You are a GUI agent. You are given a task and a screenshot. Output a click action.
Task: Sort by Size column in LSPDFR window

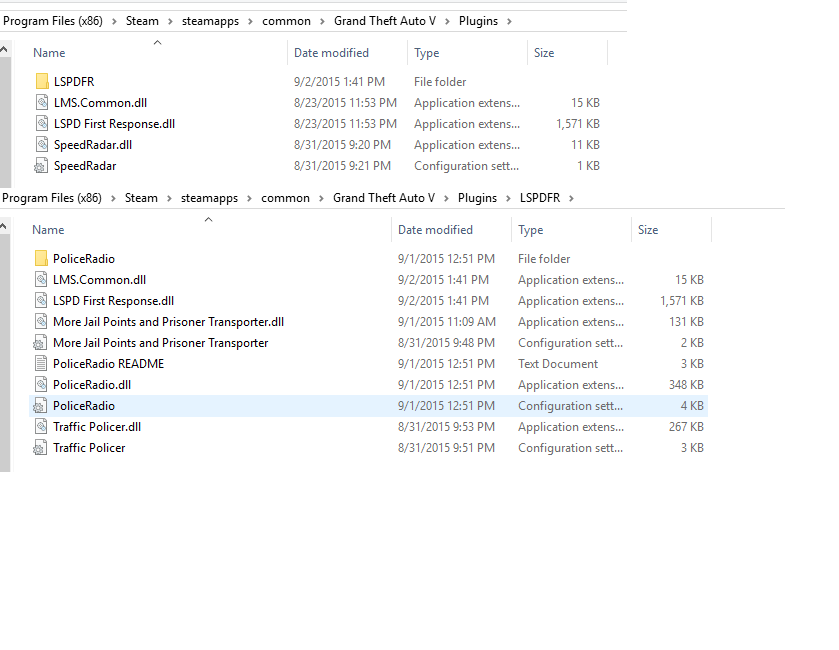(x=647, y=230)
